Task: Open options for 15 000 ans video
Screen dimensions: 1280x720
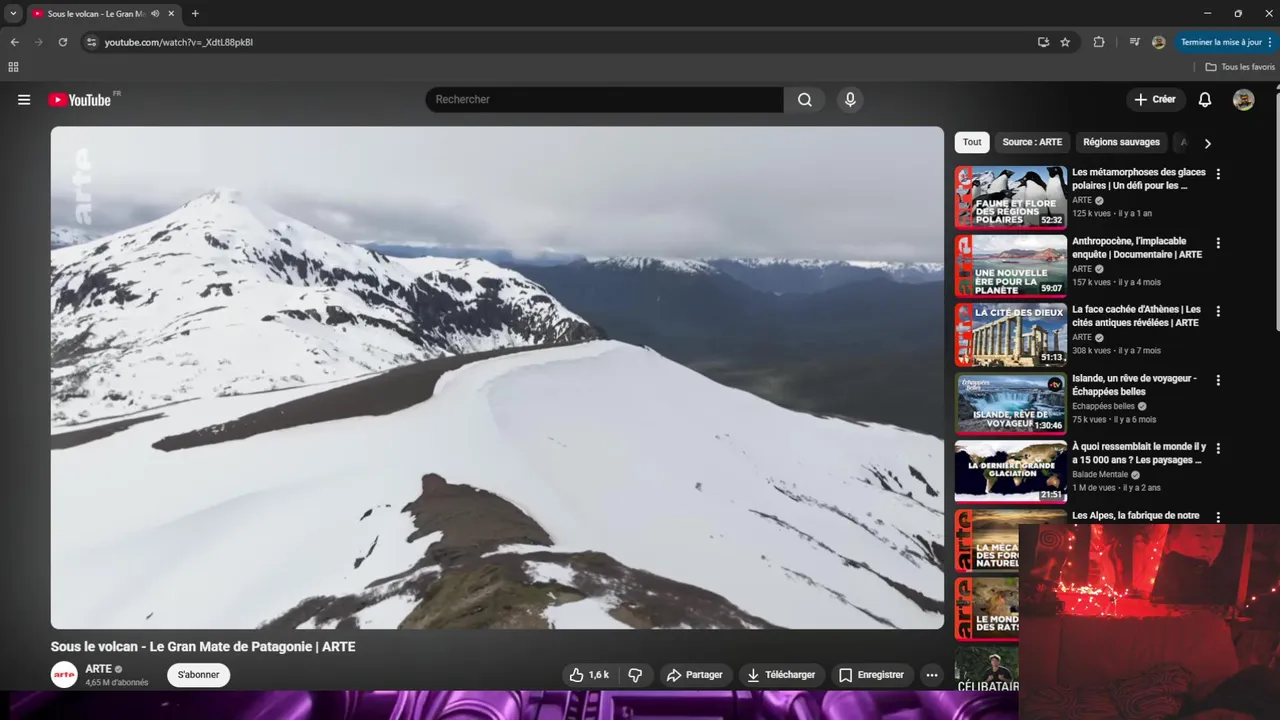Action: 1218,449
